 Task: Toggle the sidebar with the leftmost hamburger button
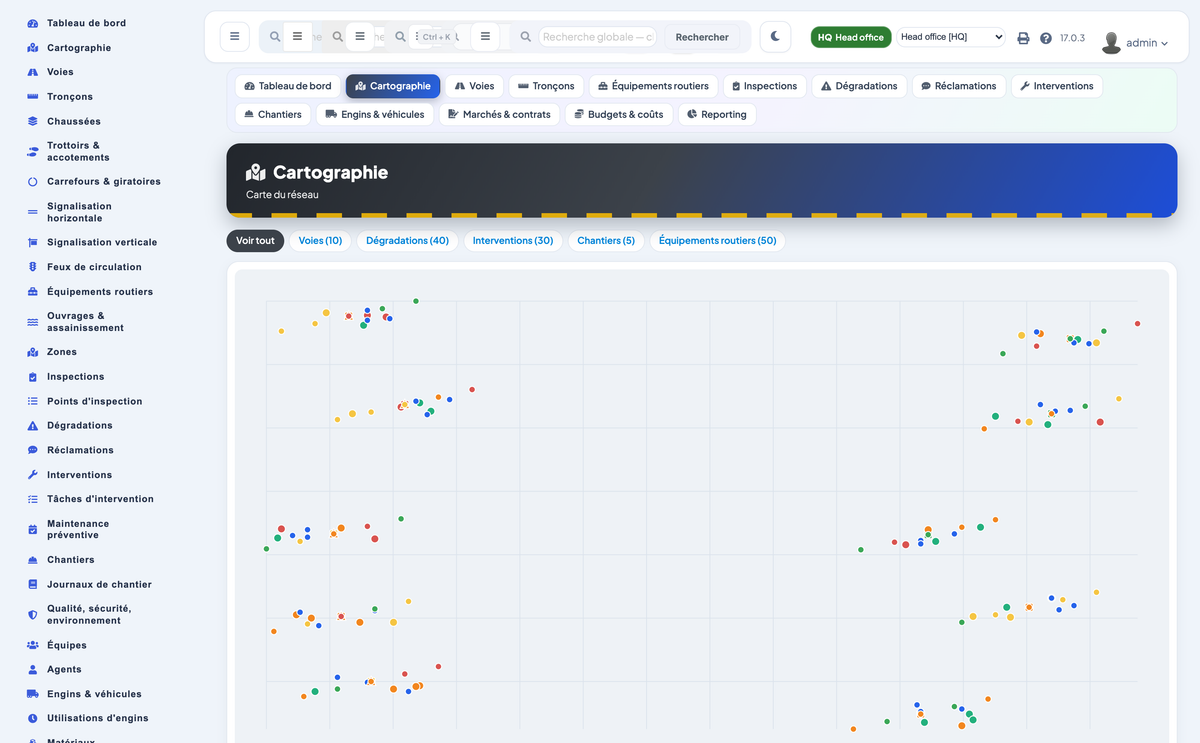tap(235, 37)
